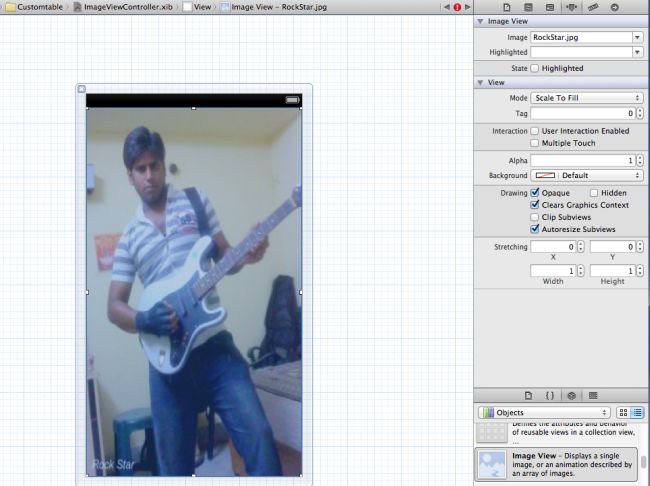
Task: Go to previous issue arrow
Action: click(x=446, y=7)
